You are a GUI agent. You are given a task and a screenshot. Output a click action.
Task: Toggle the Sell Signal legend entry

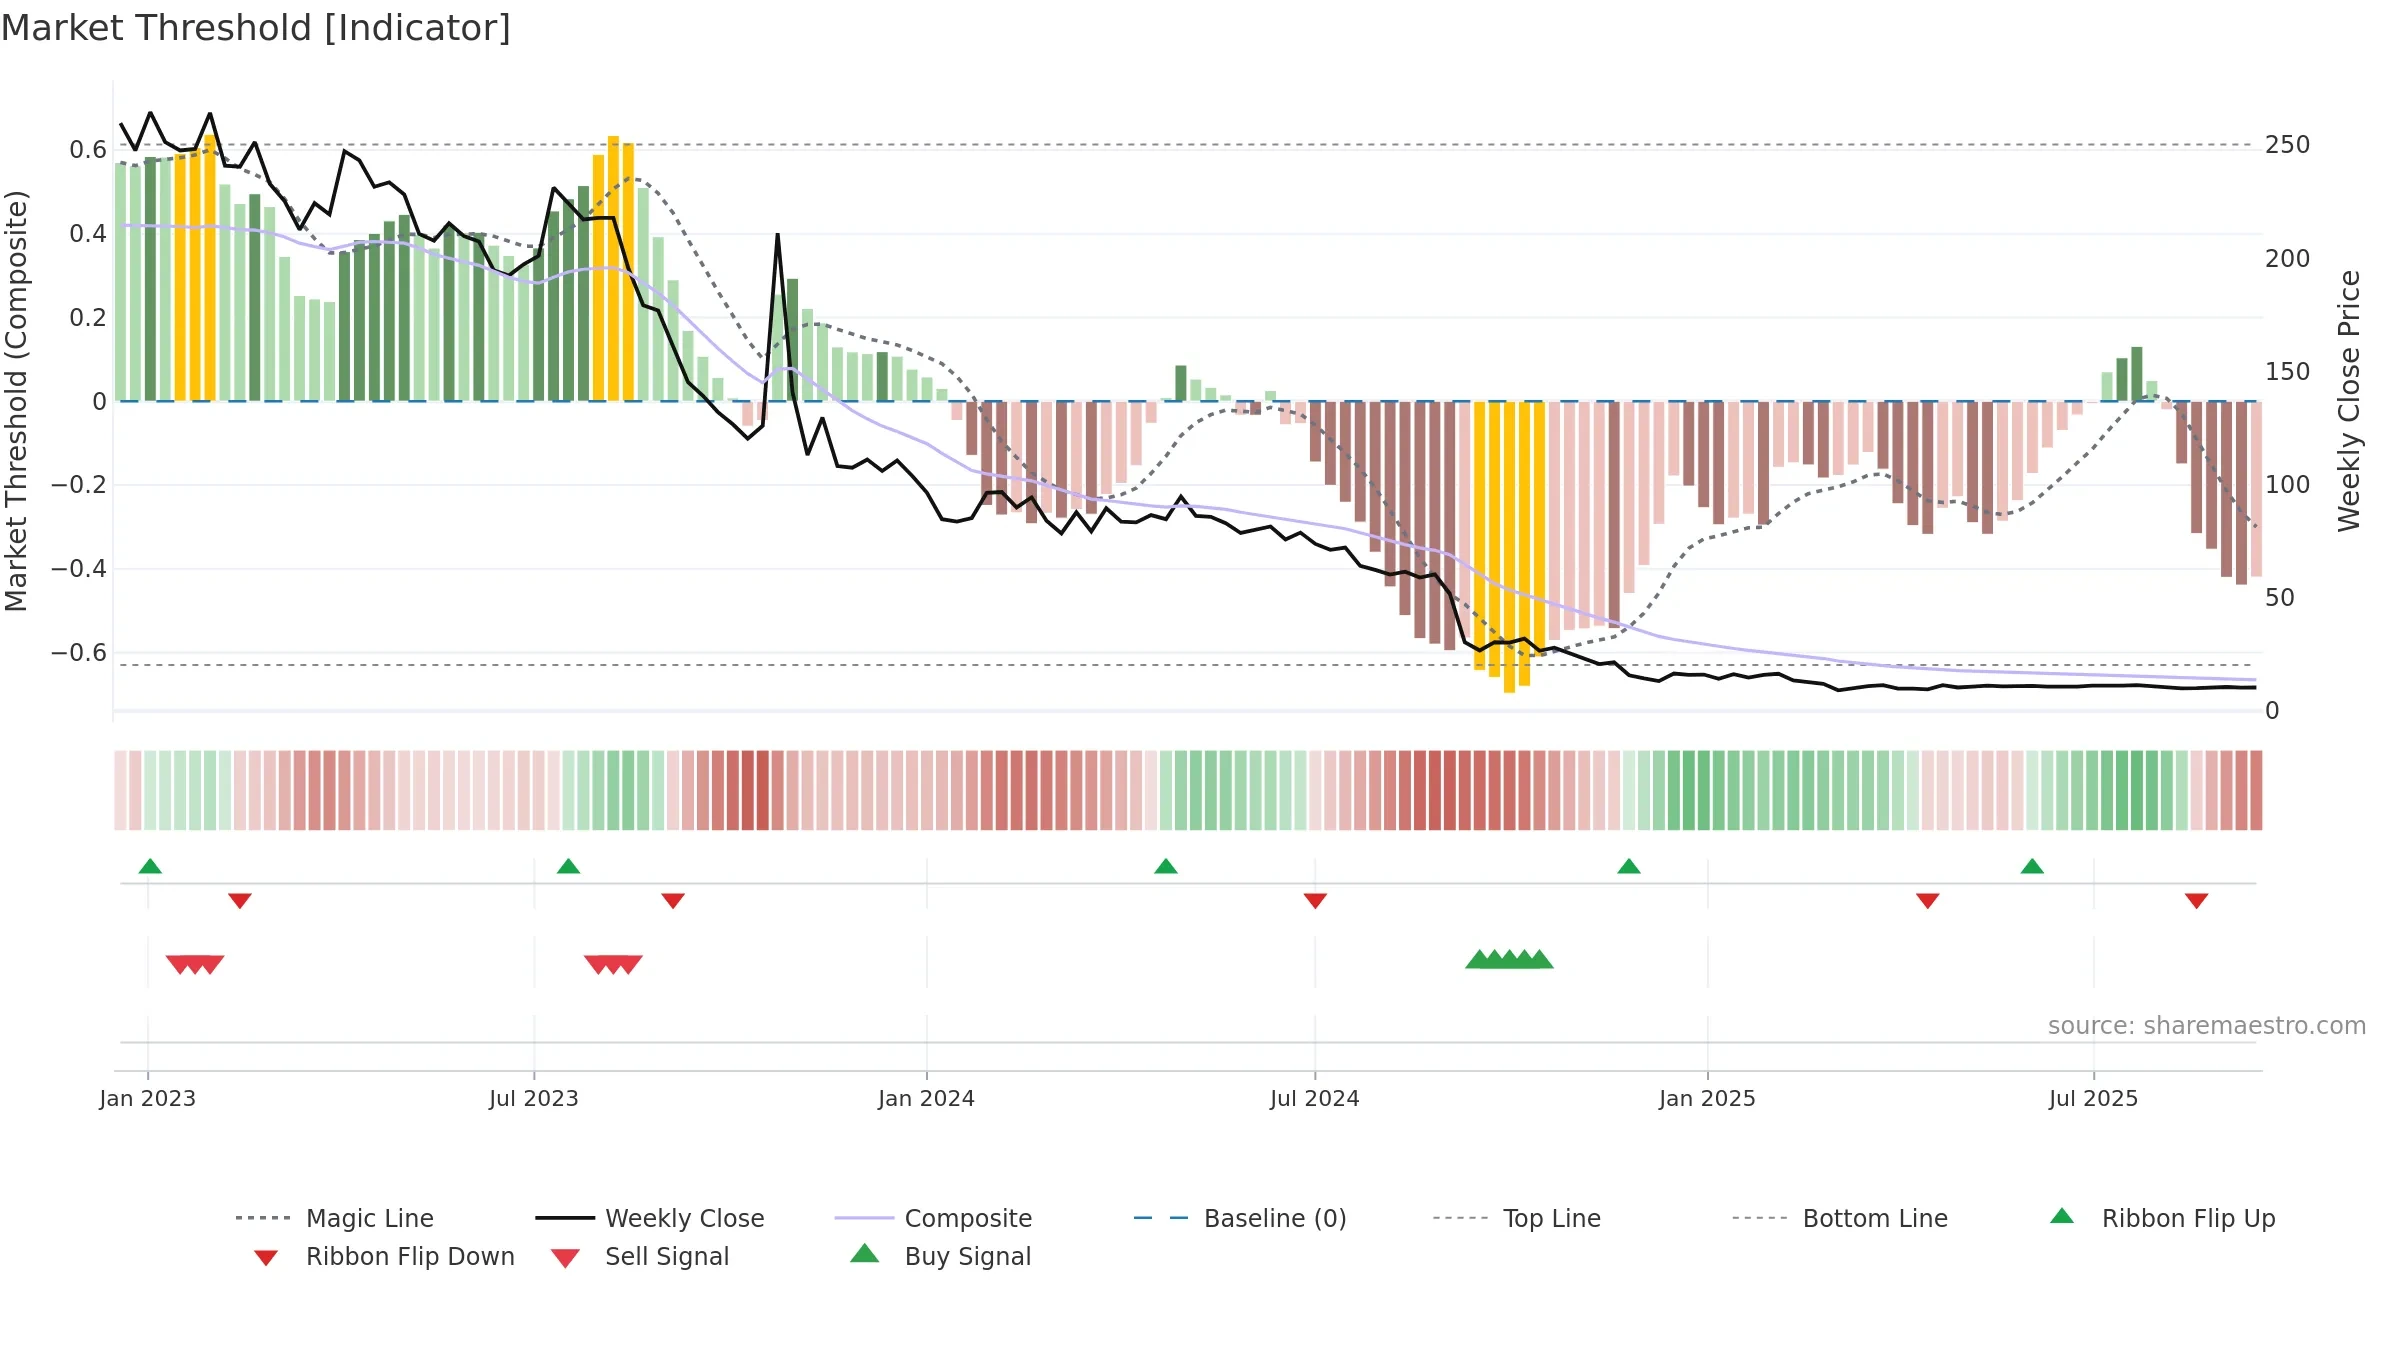pos(640,1256)
